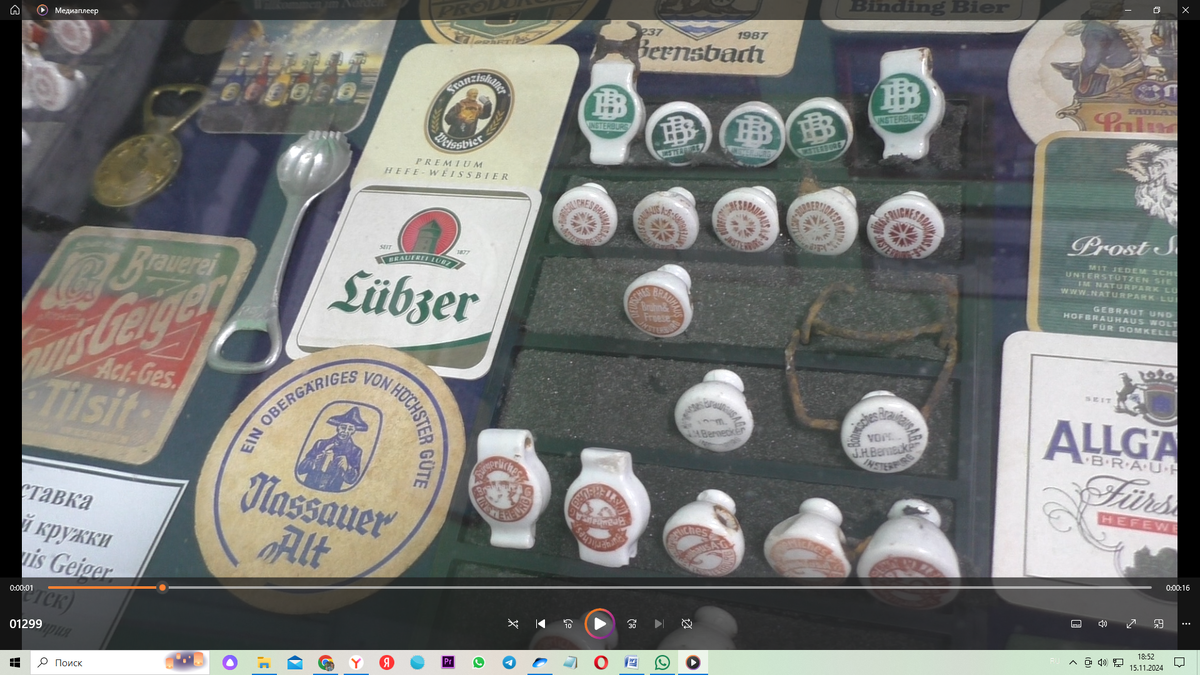Skip back 10 seconds
The image size is (1200, 675).
tap(568, 623)
